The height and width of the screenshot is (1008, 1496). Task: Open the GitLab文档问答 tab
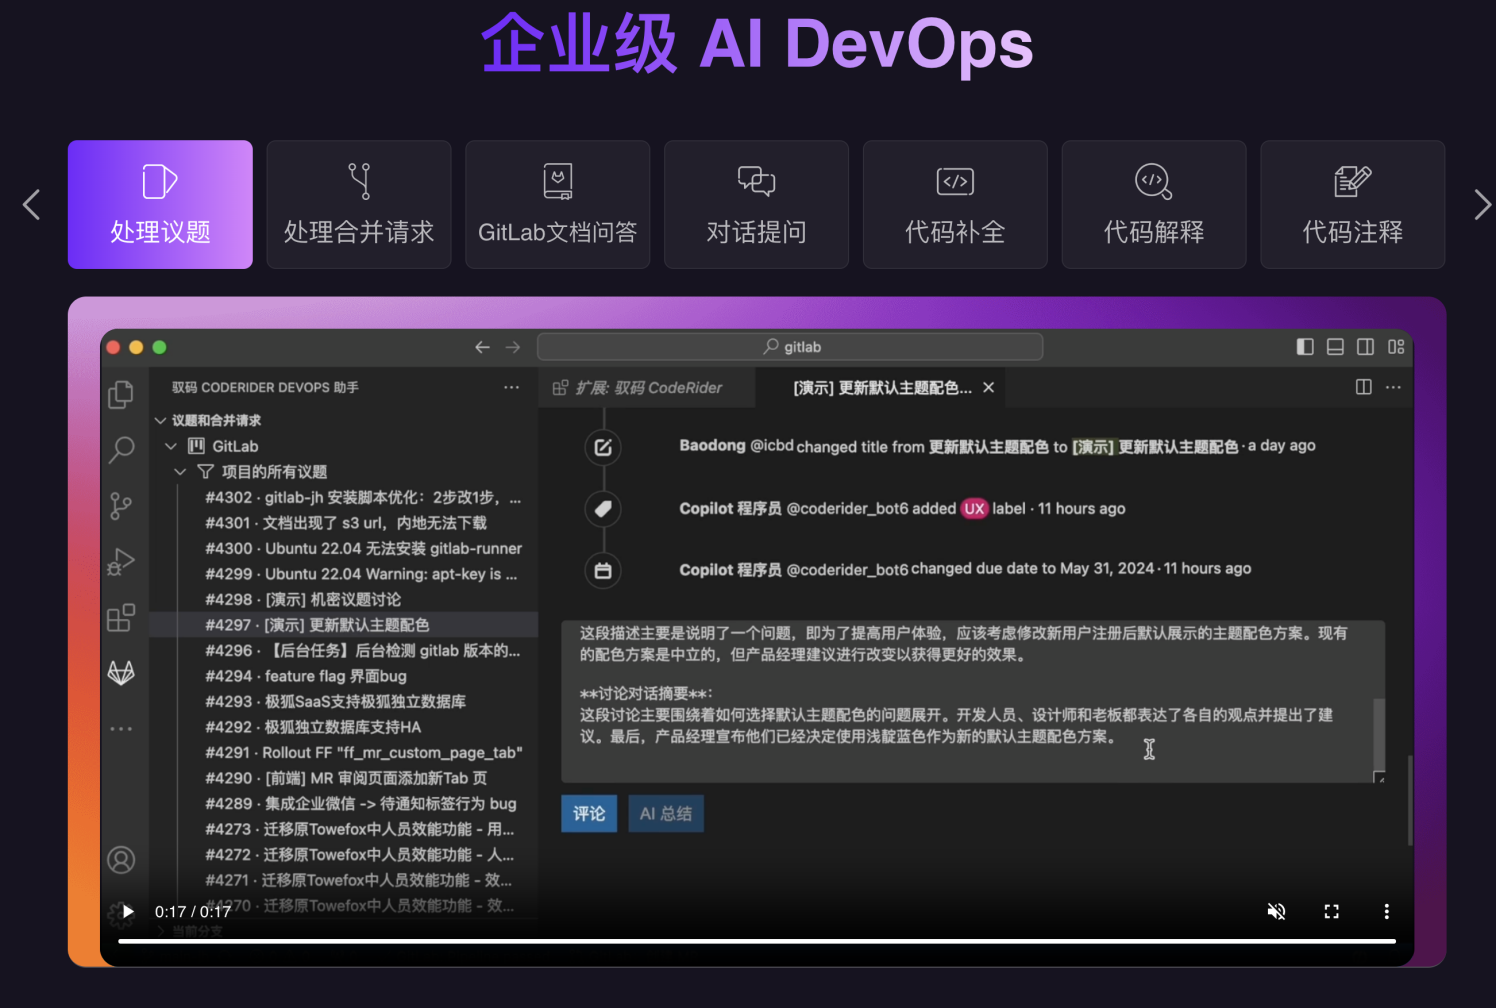[558, 204]
